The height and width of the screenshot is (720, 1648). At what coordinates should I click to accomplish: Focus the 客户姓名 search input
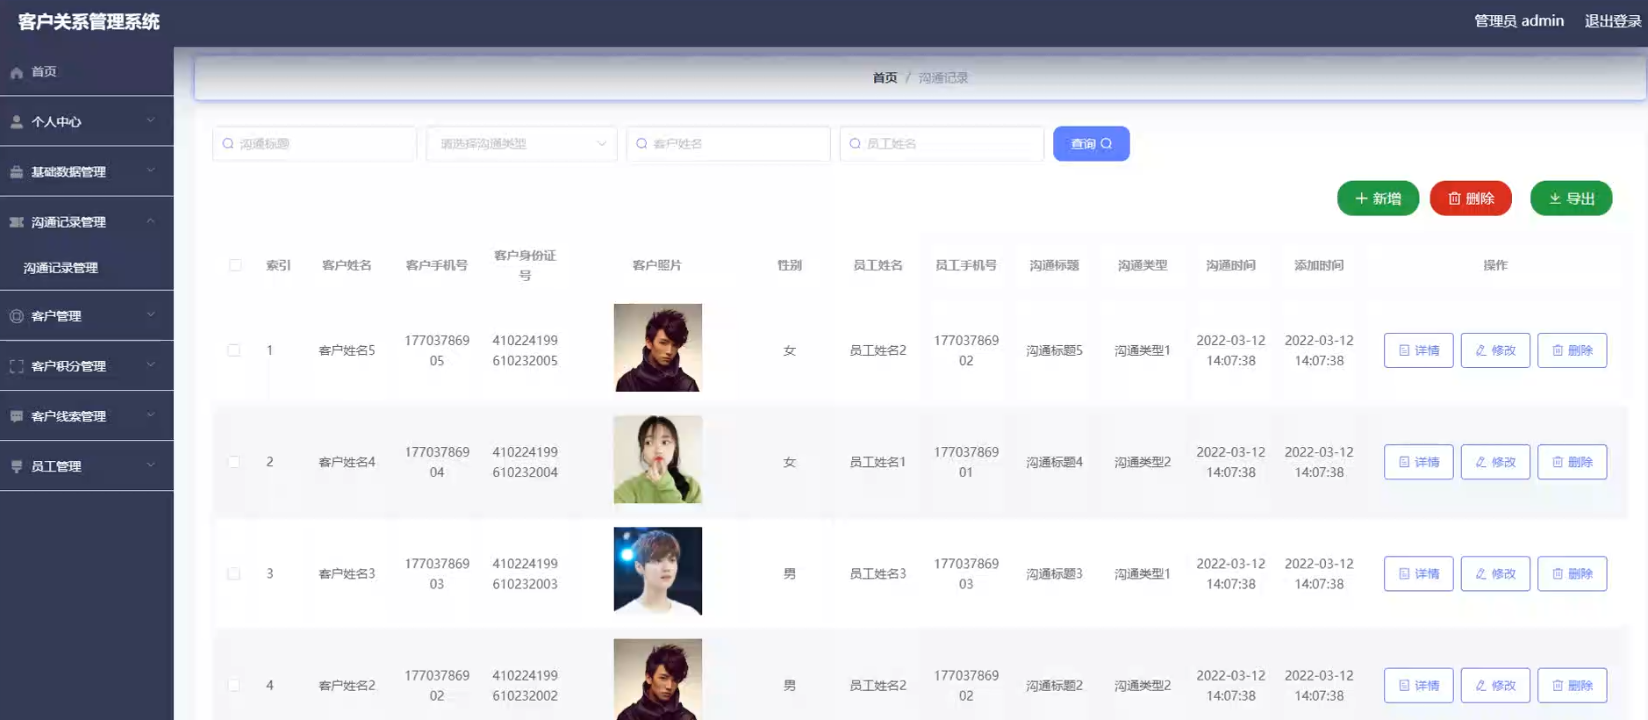point(728,144)
